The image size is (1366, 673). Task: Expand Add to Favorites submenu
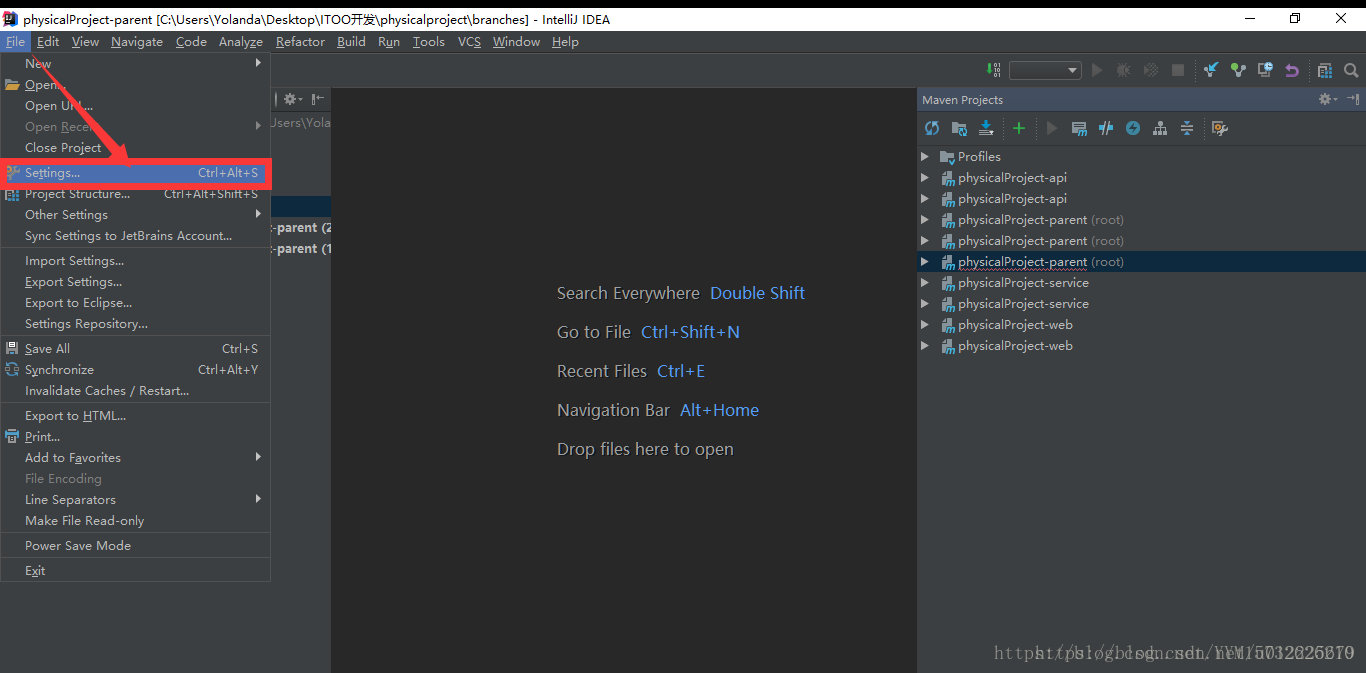pos(136,458)
